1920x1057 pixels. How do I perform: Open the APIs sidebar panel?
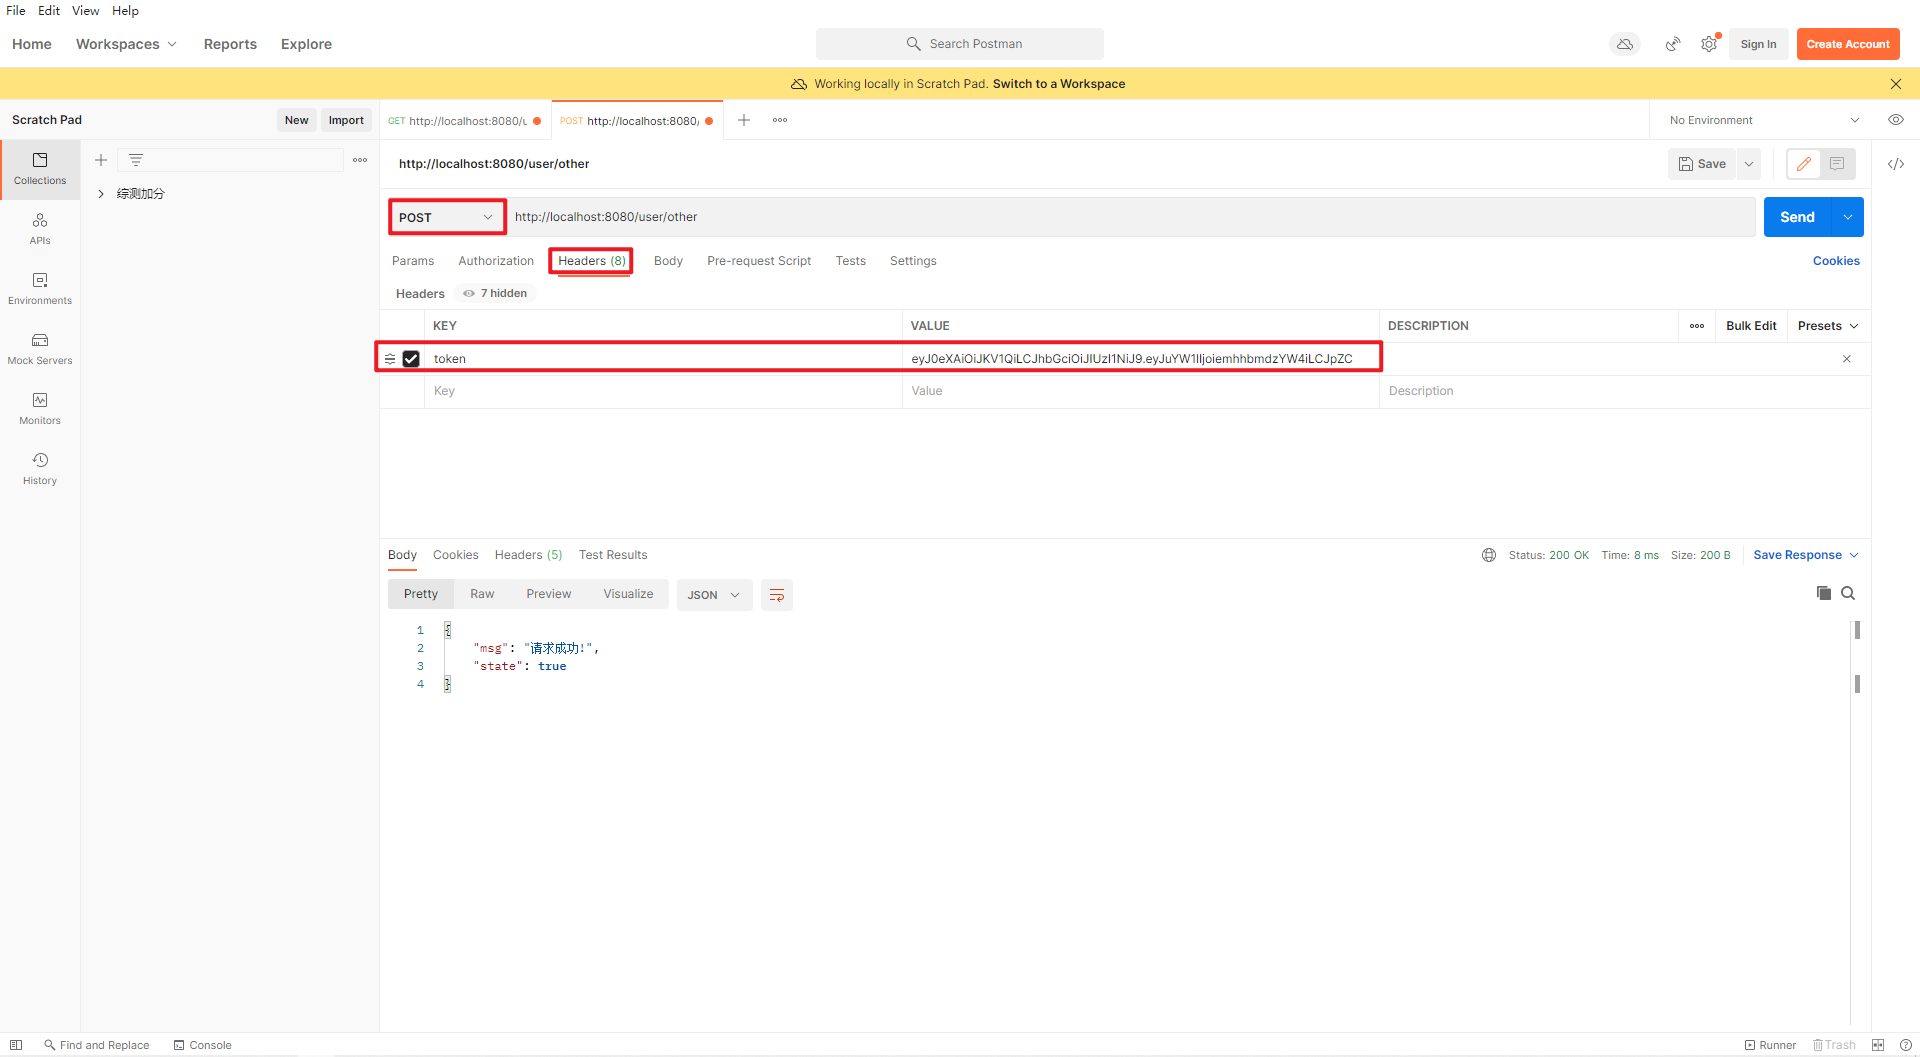(x=40, y=229)
